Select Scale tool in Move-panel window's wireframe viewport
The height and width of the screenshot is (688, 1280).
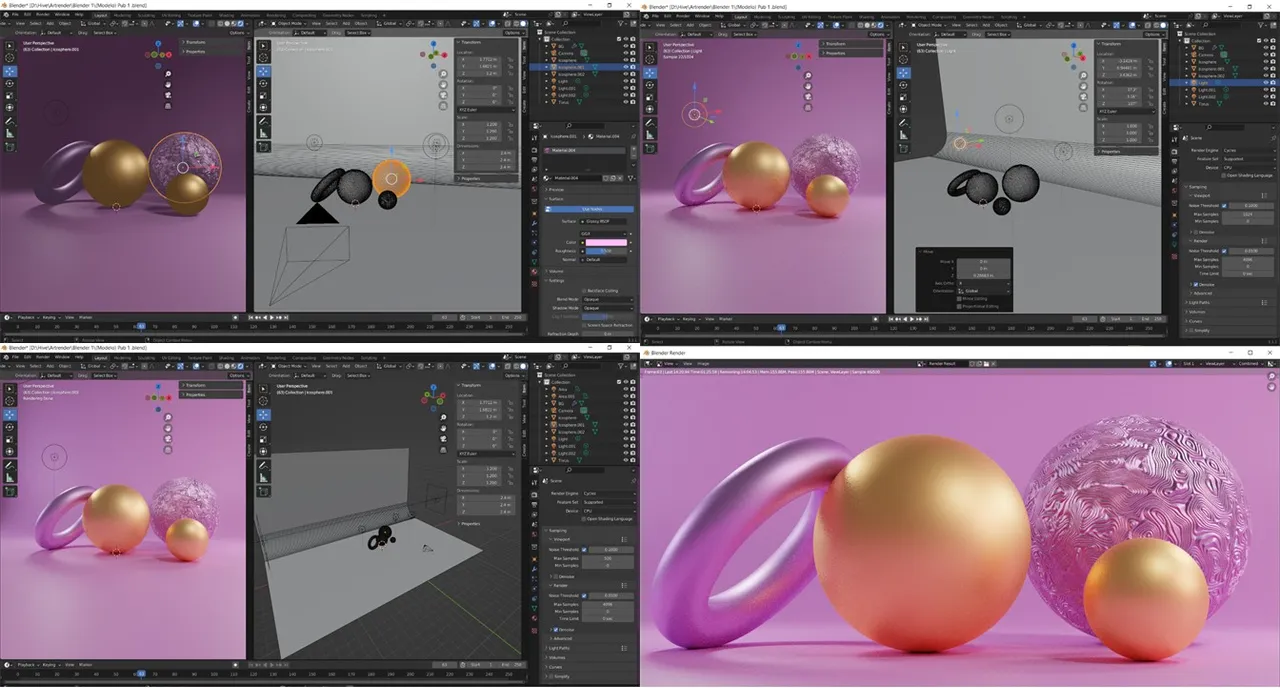[902, 96]
